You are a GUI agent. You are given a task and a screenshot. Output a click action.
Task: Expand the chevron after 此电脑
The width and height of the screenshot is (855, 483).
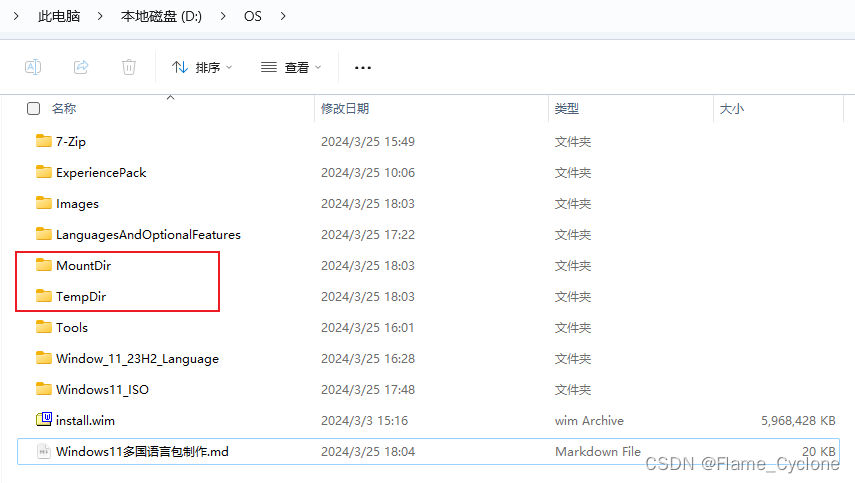[x=100, y=16]
